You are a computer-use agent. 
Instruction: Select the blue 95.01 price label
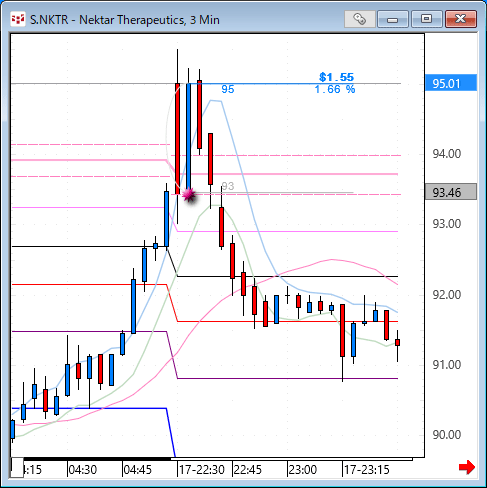[x=451, y=83]
